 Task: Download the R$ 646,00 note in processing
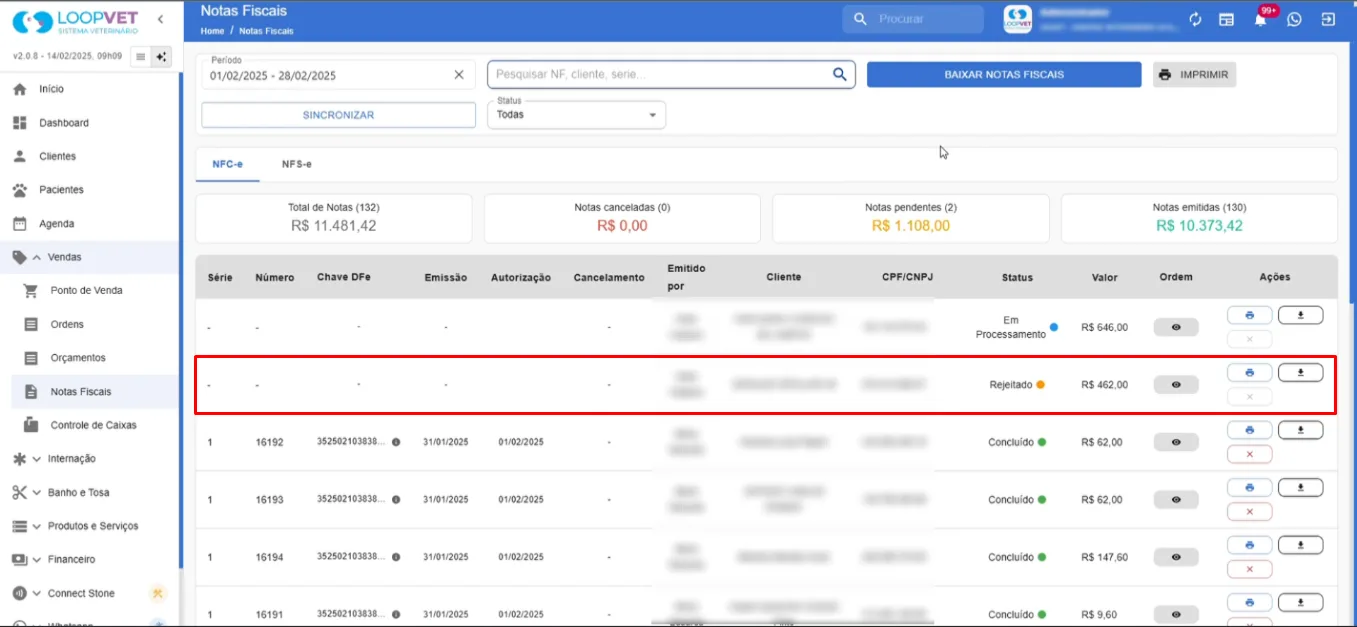click(1300, 315)
